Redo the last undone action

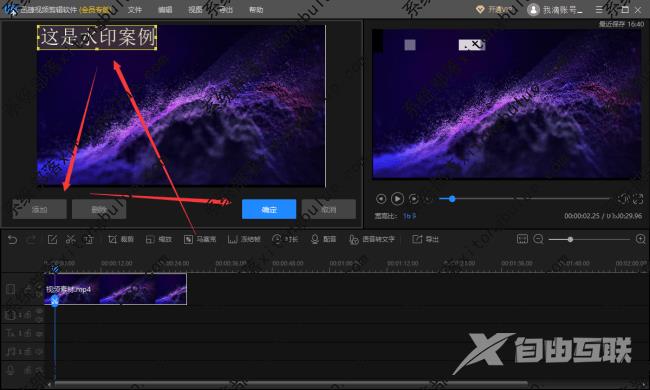(31, 240)
